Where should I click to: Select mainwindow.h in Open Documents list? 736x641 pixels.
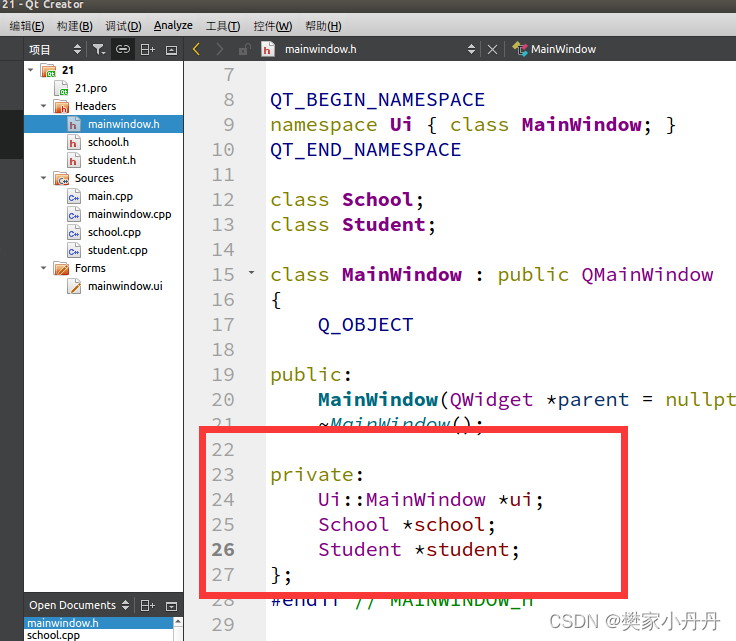pos(99,623)
